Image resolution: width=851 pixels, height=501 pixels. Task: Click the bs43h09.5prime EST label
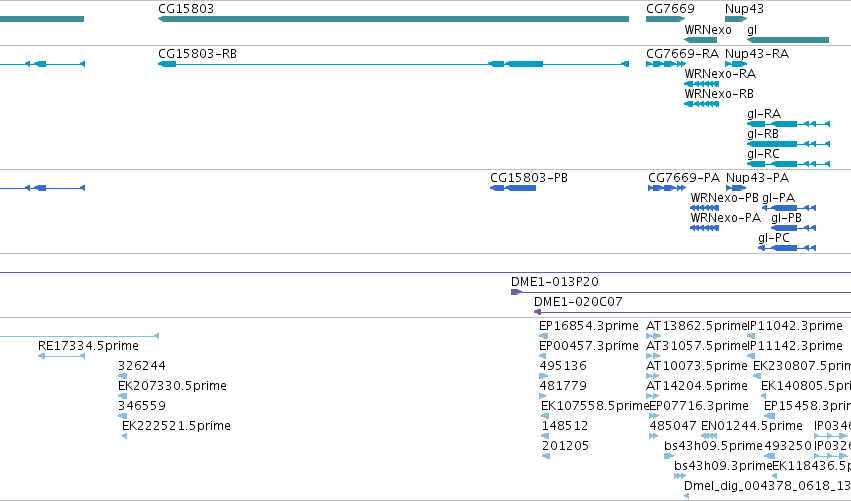(x=713, y=446)
